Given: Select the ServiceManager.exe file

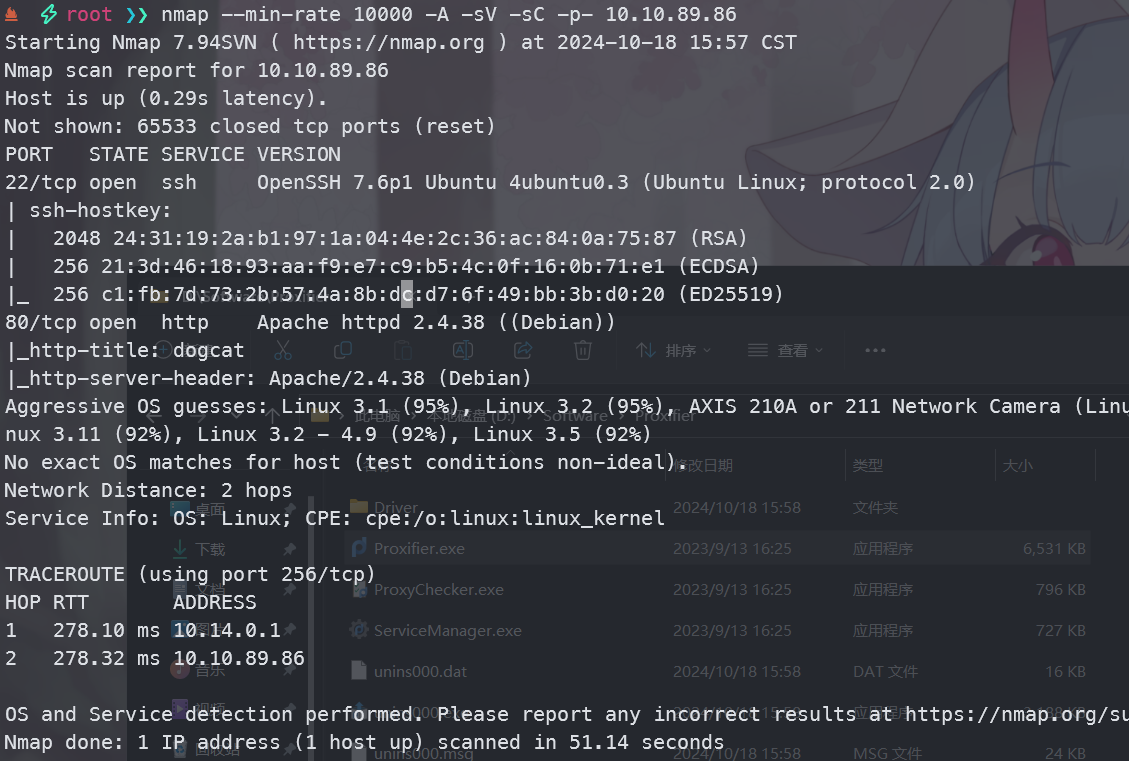Looking at the screenshot, I should point(447,630).
